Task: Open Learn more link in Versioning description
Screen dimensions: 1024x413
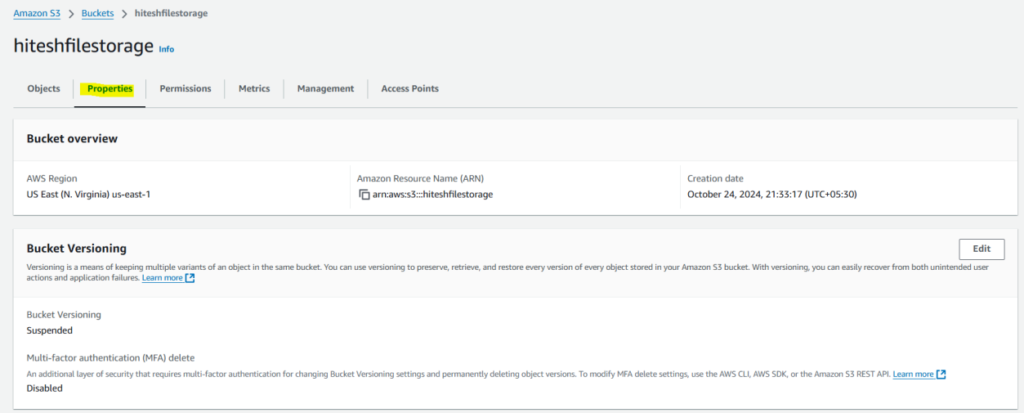Action: pos(162,278)
